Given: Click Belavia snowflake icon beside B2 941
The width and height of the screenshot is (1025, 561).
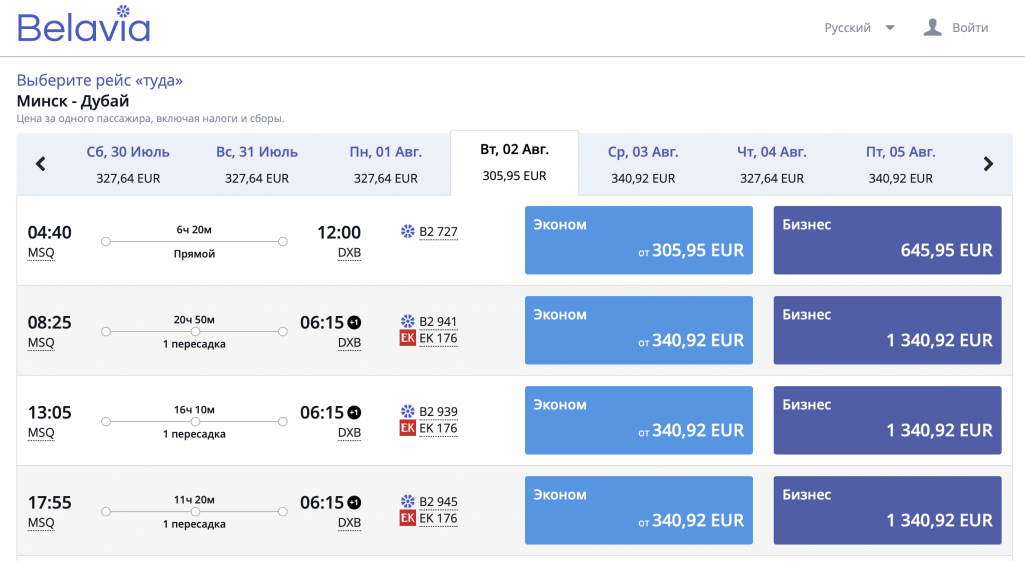Looking at the screenshot, I should [x=408, y=321].
